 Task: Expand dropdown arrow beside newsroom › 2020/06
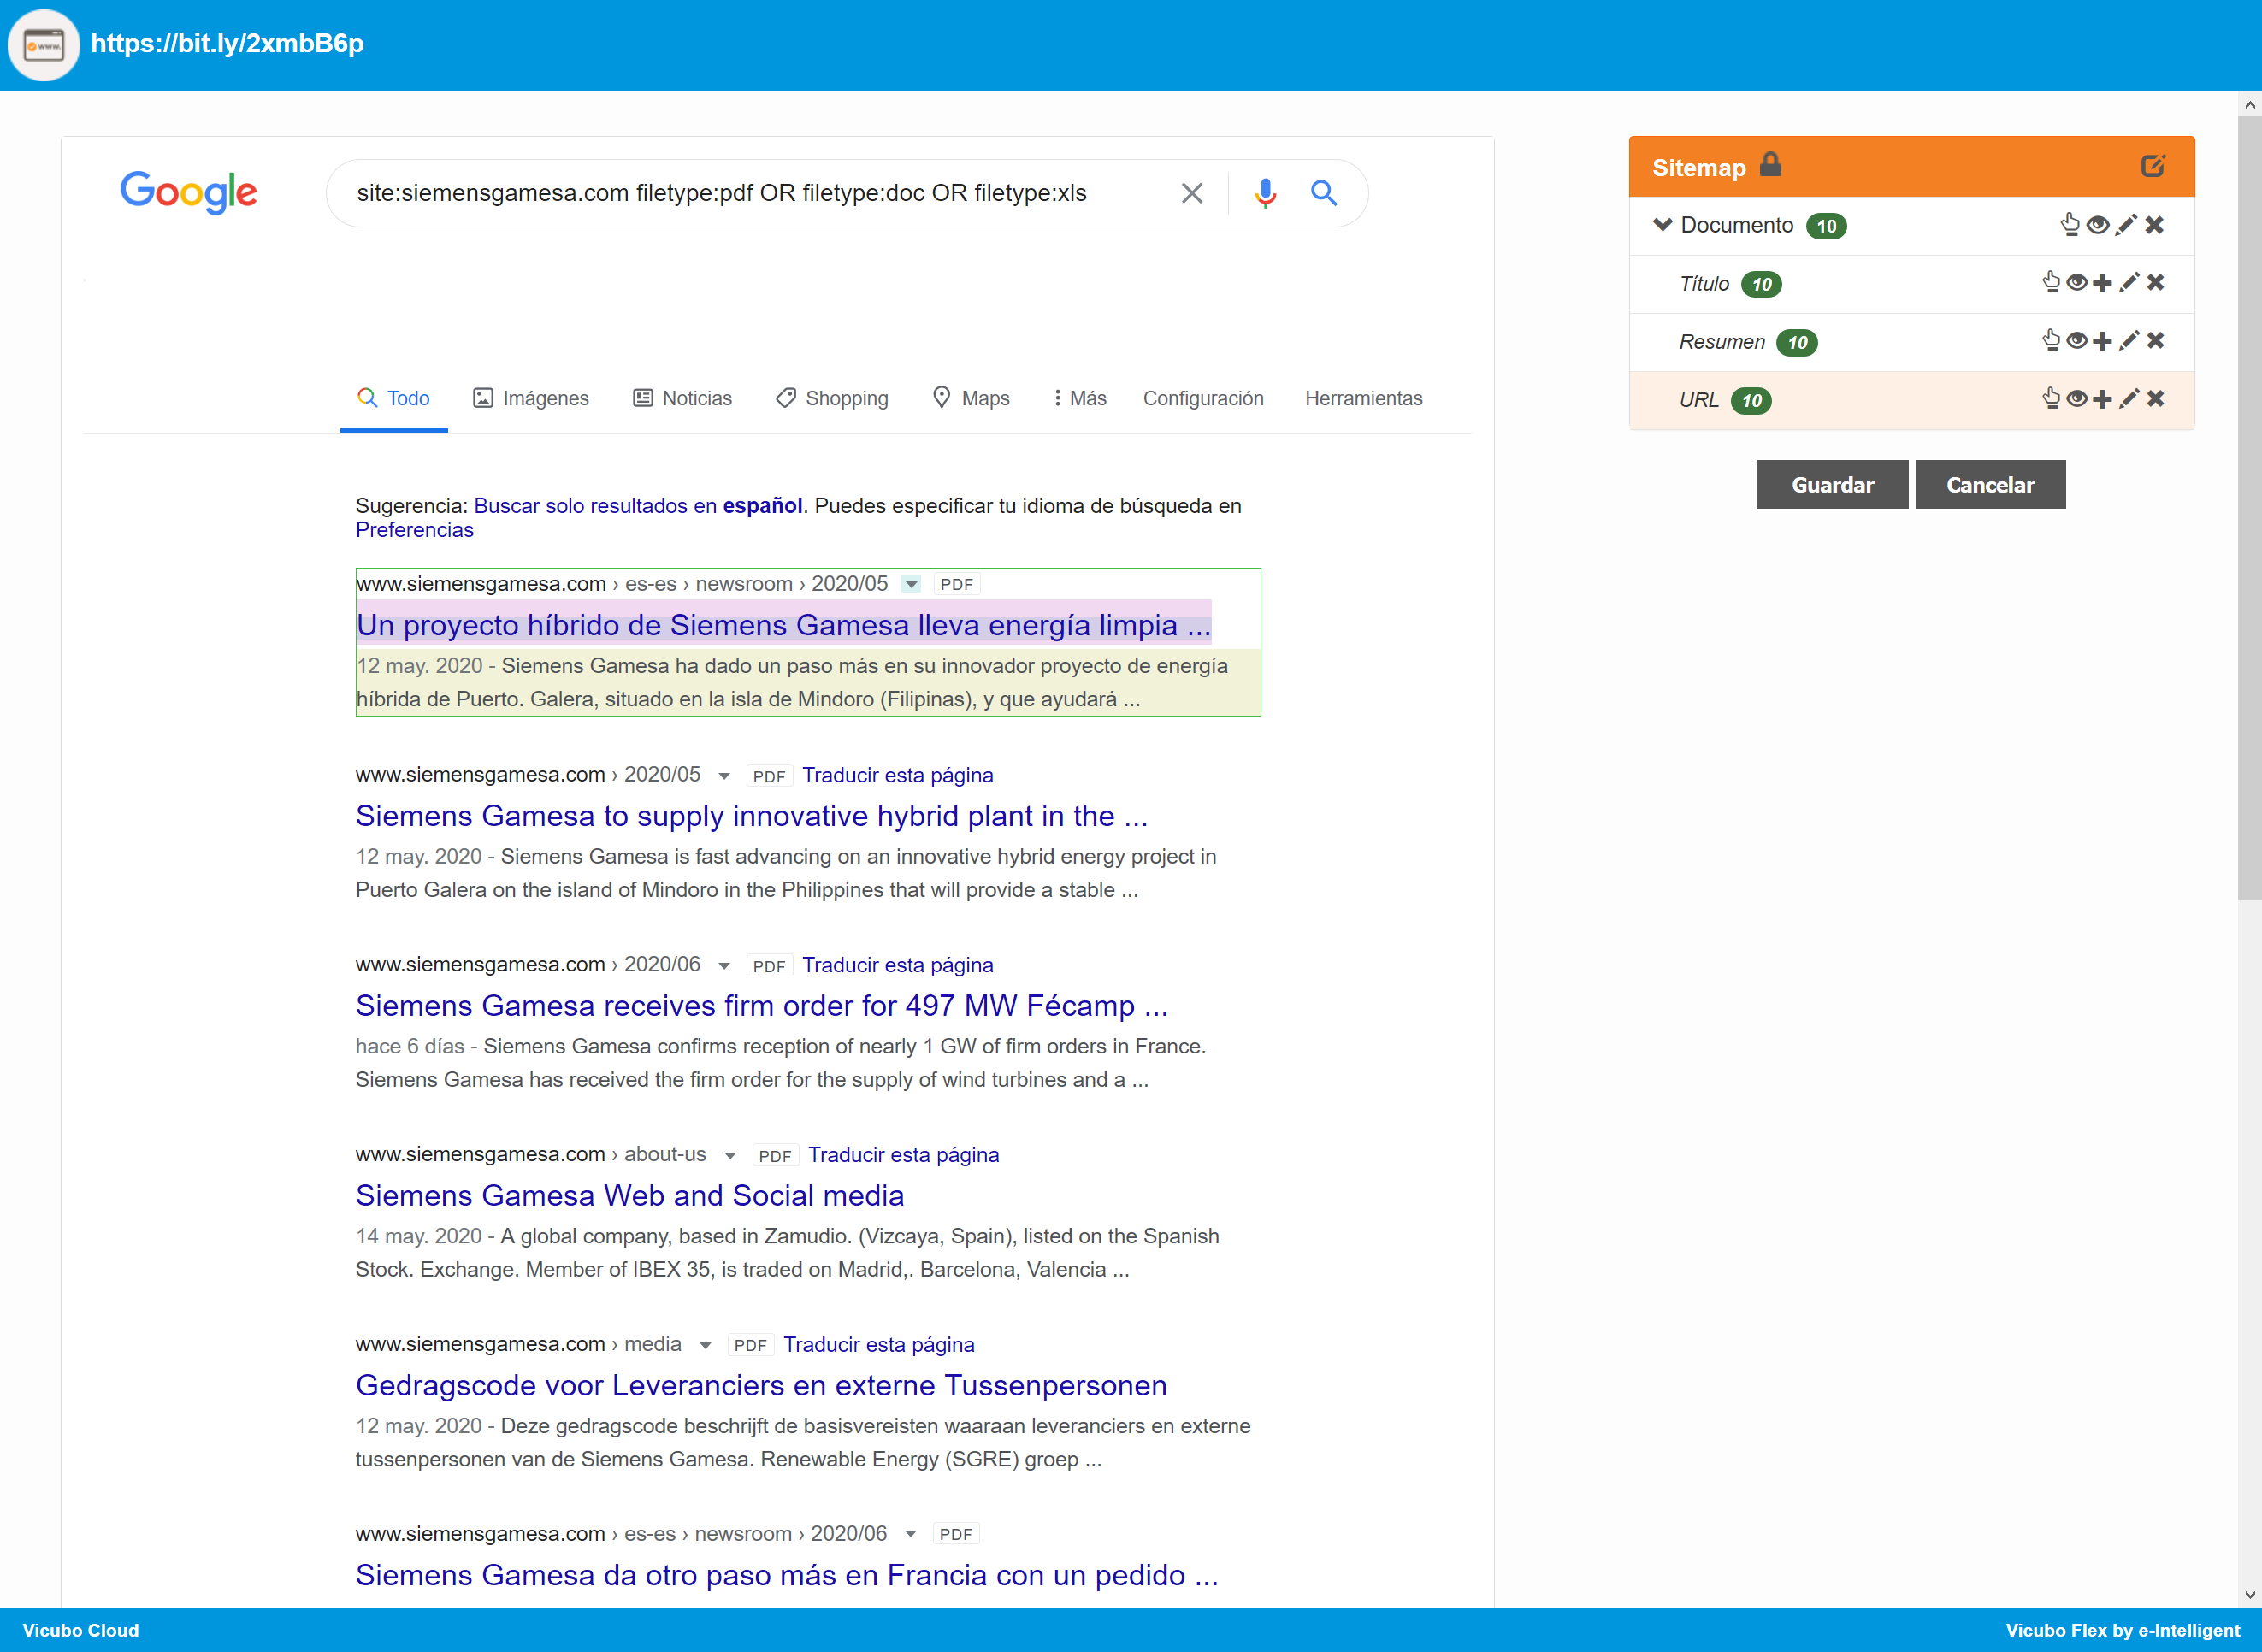pos(910,1534)
